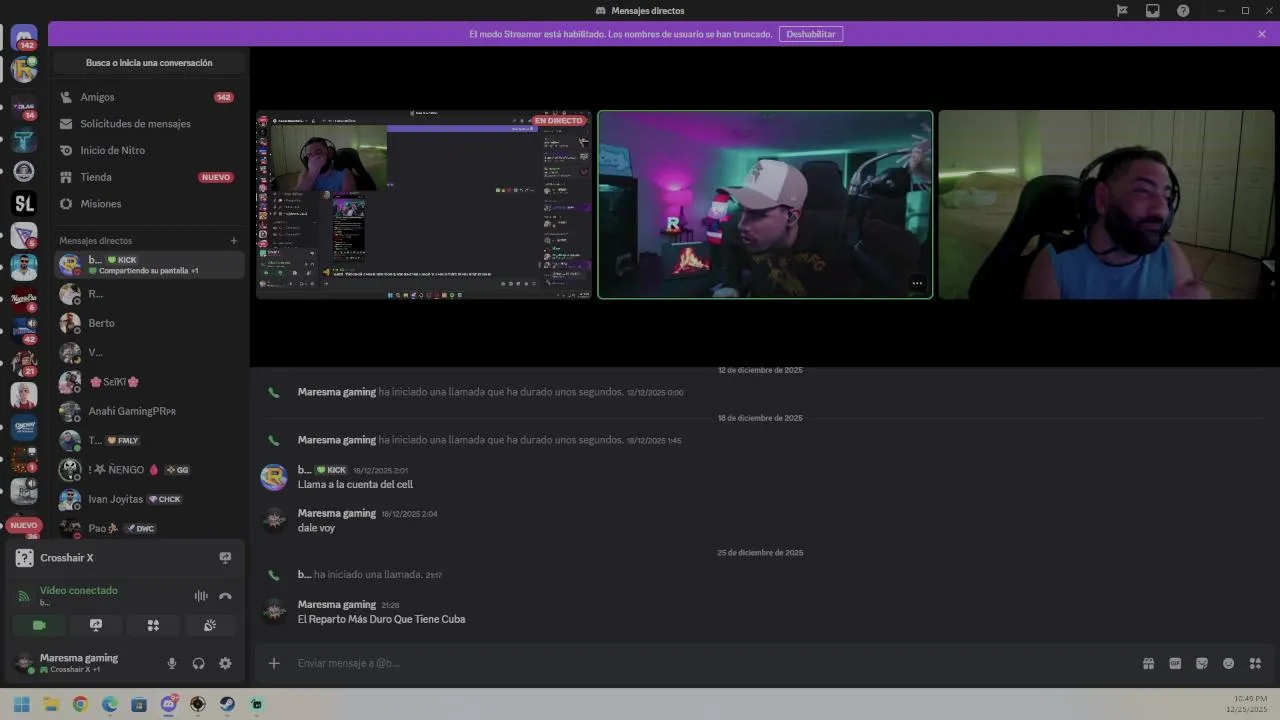Open the emoji picker
The image size is (1280, 720).
(x=1229, y=663)
